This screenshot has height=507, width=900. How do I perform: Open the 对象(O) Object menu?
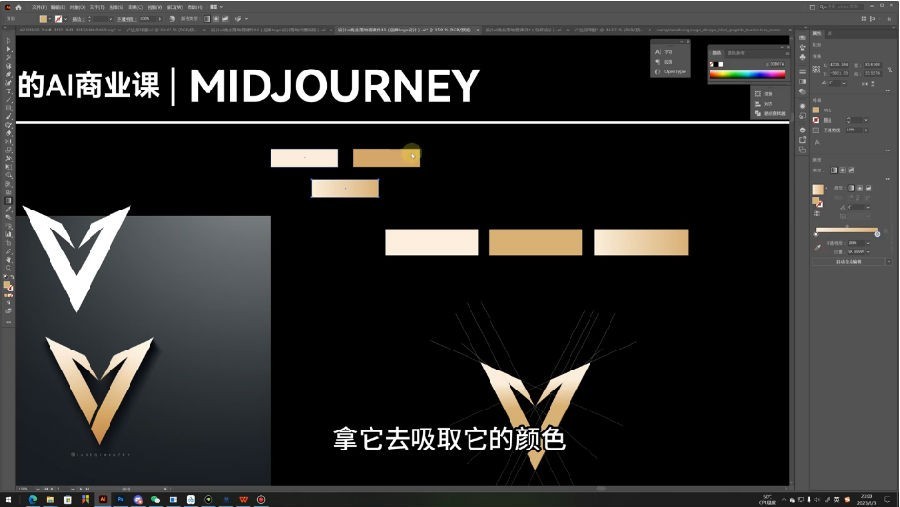[x=77, y=7]
